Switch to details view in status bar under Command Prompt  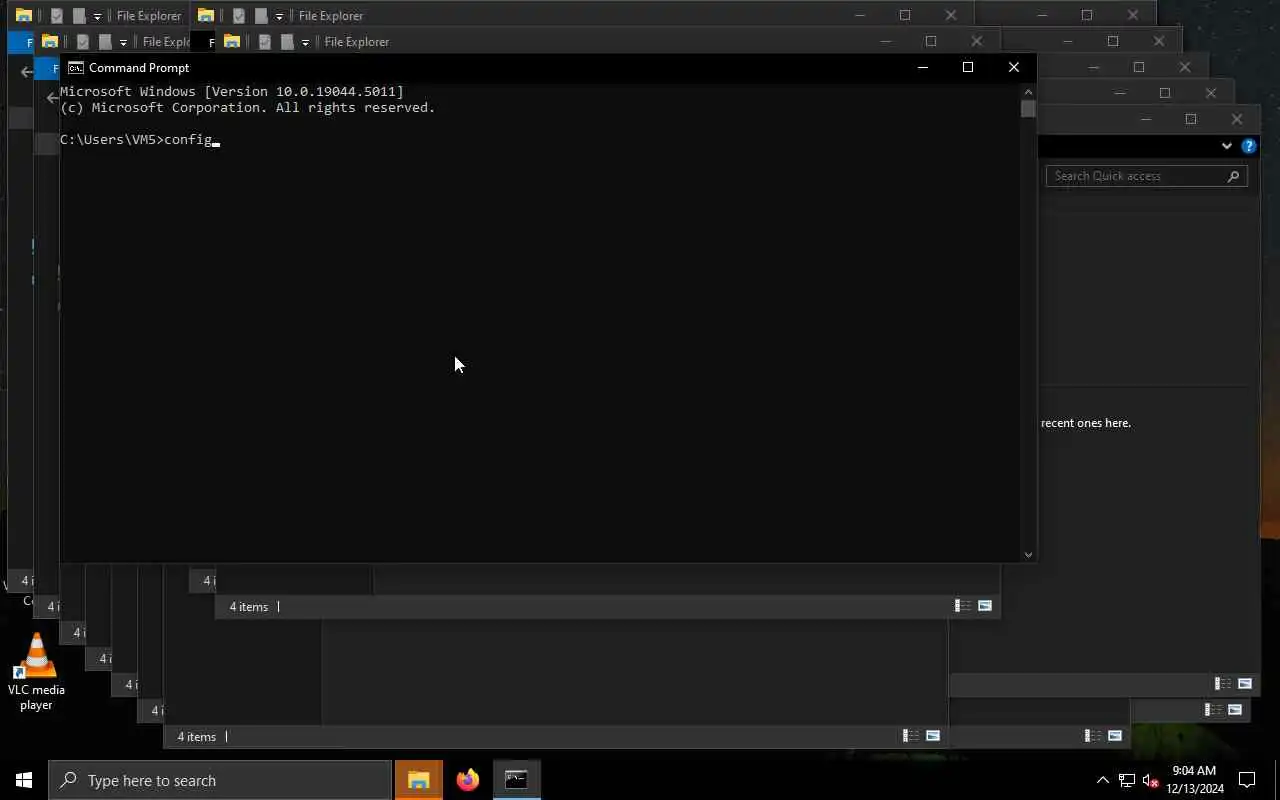[x=963, y=606]
